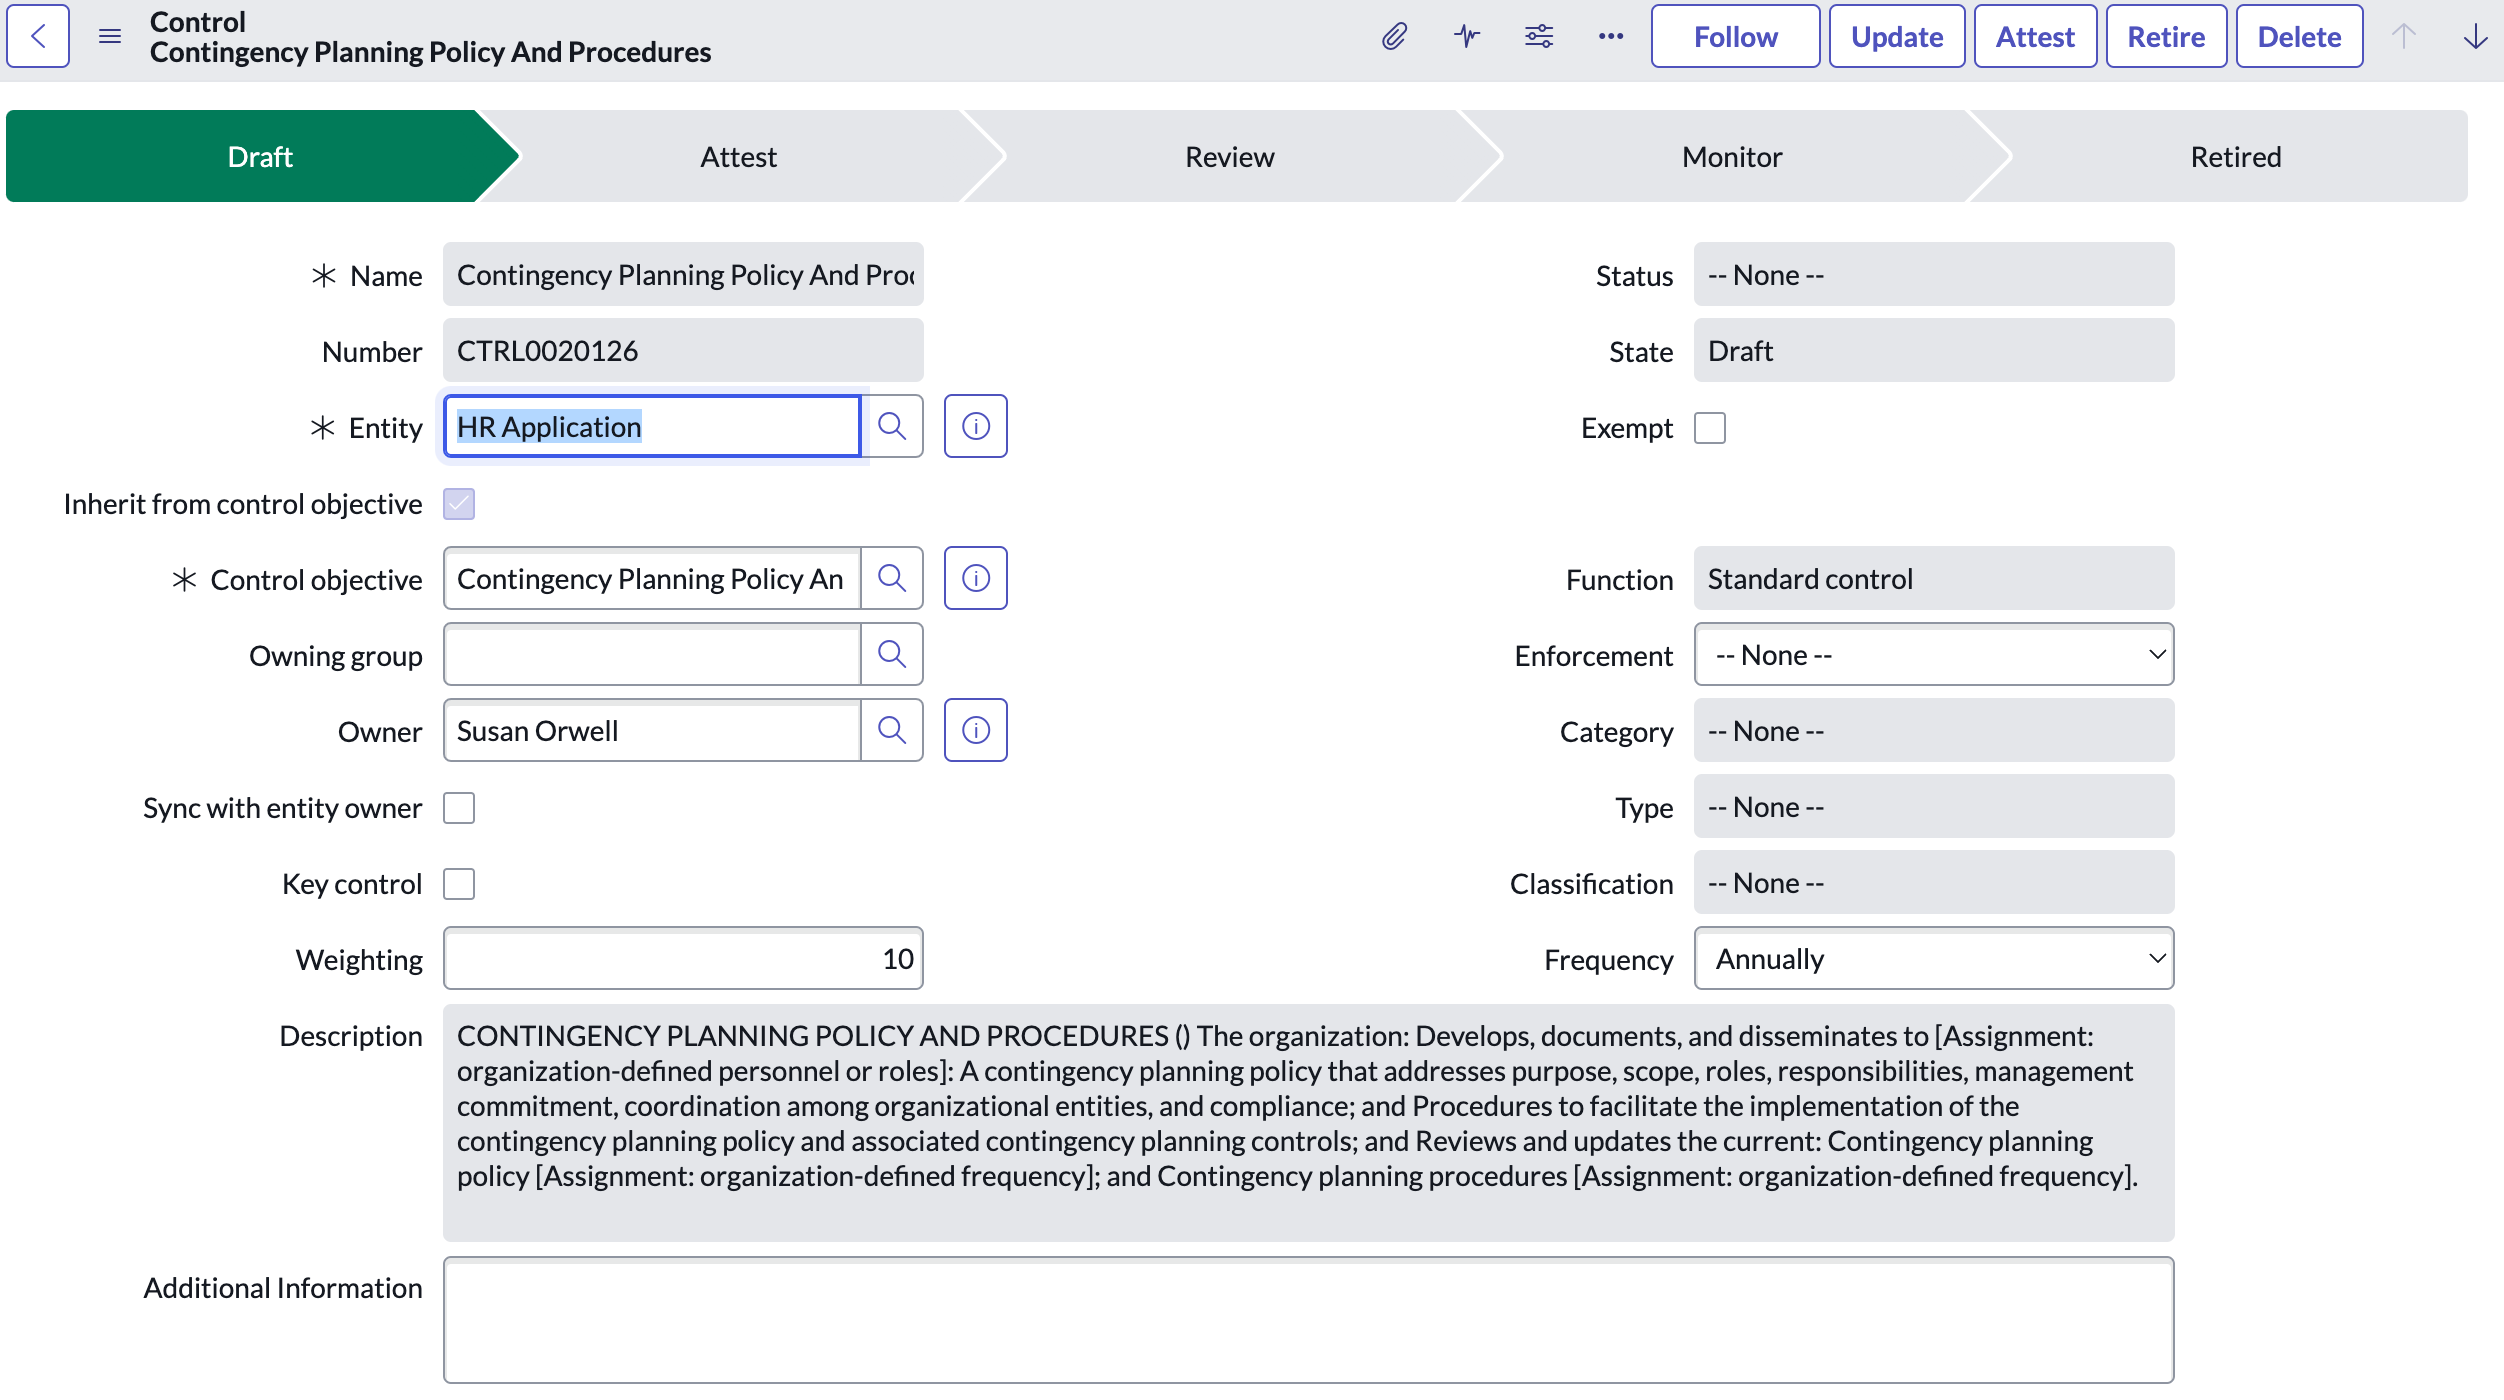Tick the Exempt checkbox
The width and height of the screenshot is (2504, 1400).
pos(1710,428)
